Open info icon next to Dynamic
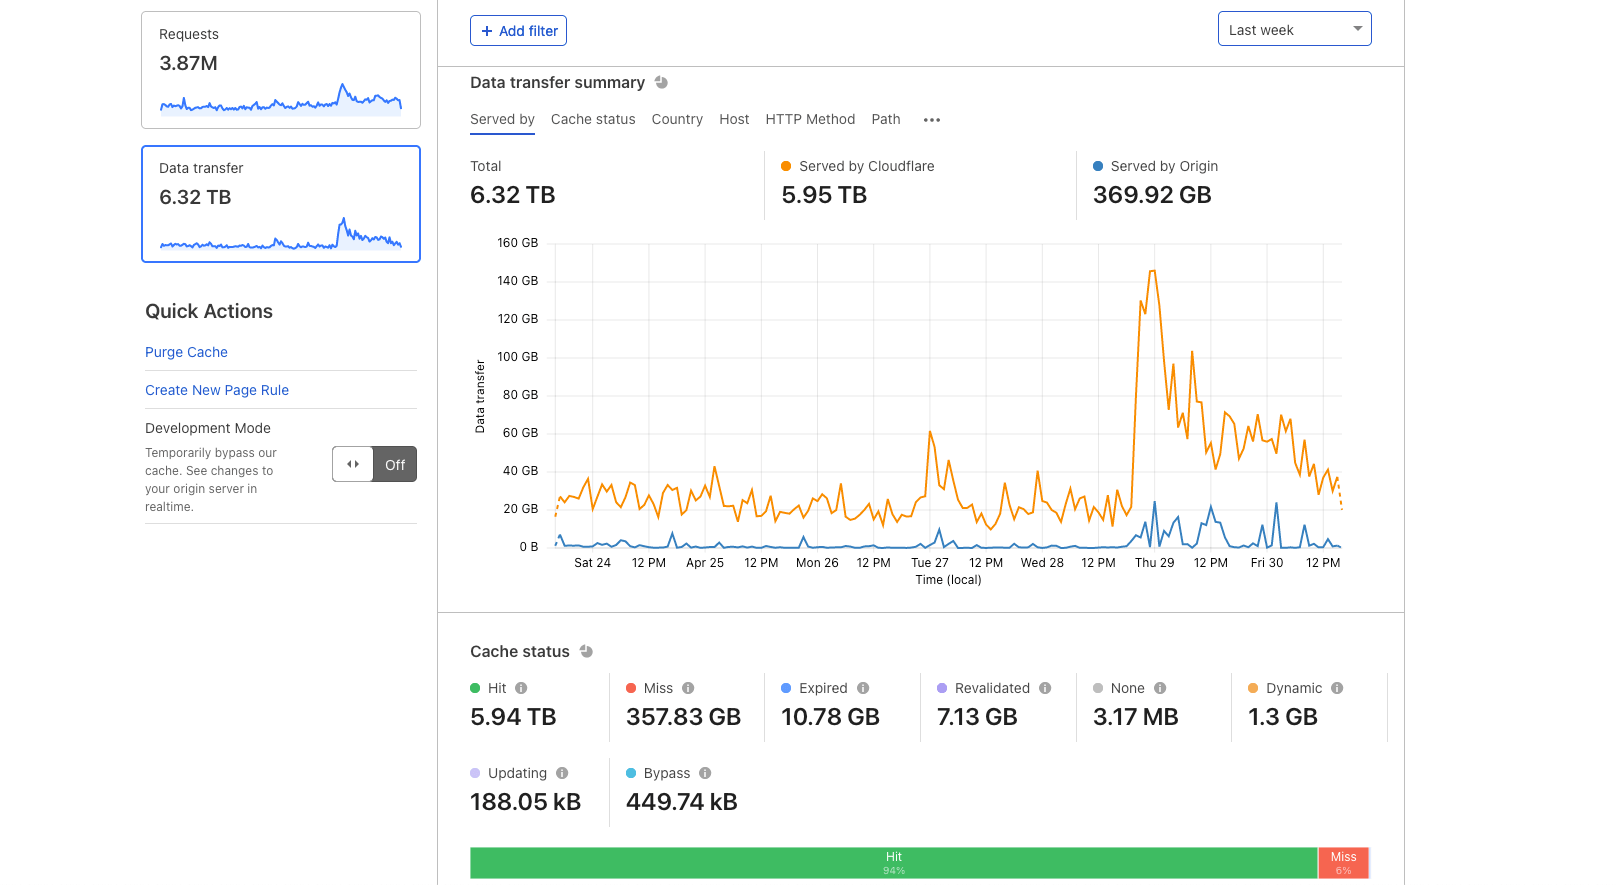The height and width of the screenshot is (885, 1616). click(x=1337, y=688)
